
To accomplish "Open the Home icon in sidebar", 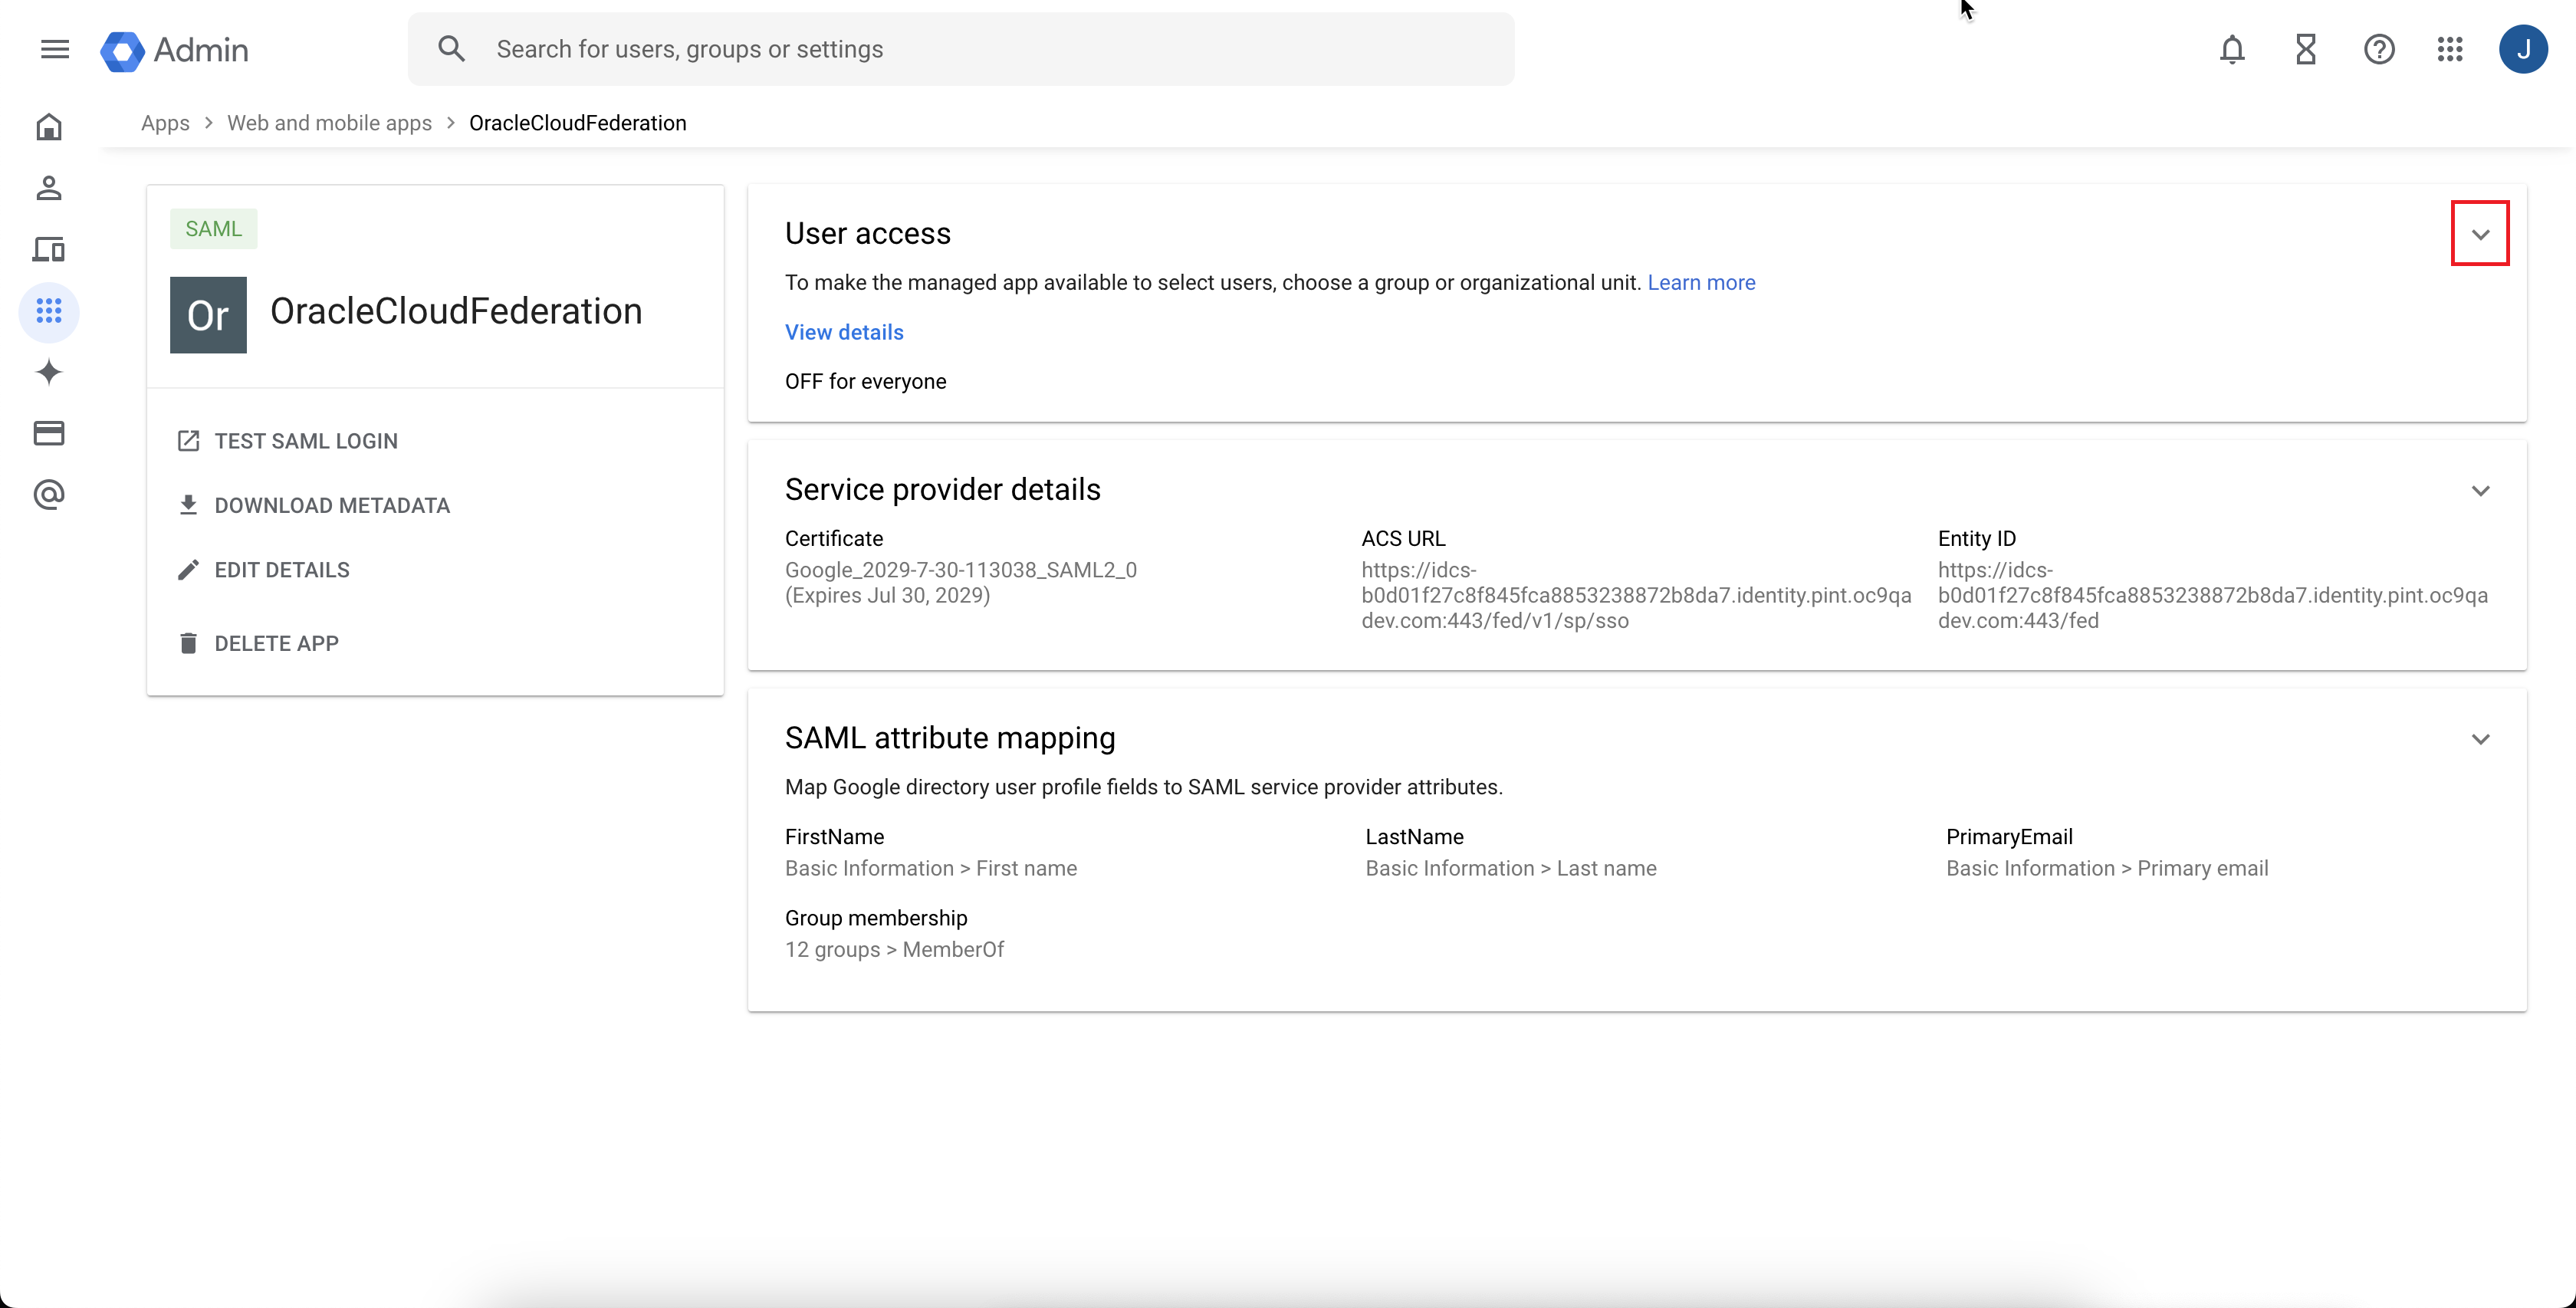I will coord(48,127).
